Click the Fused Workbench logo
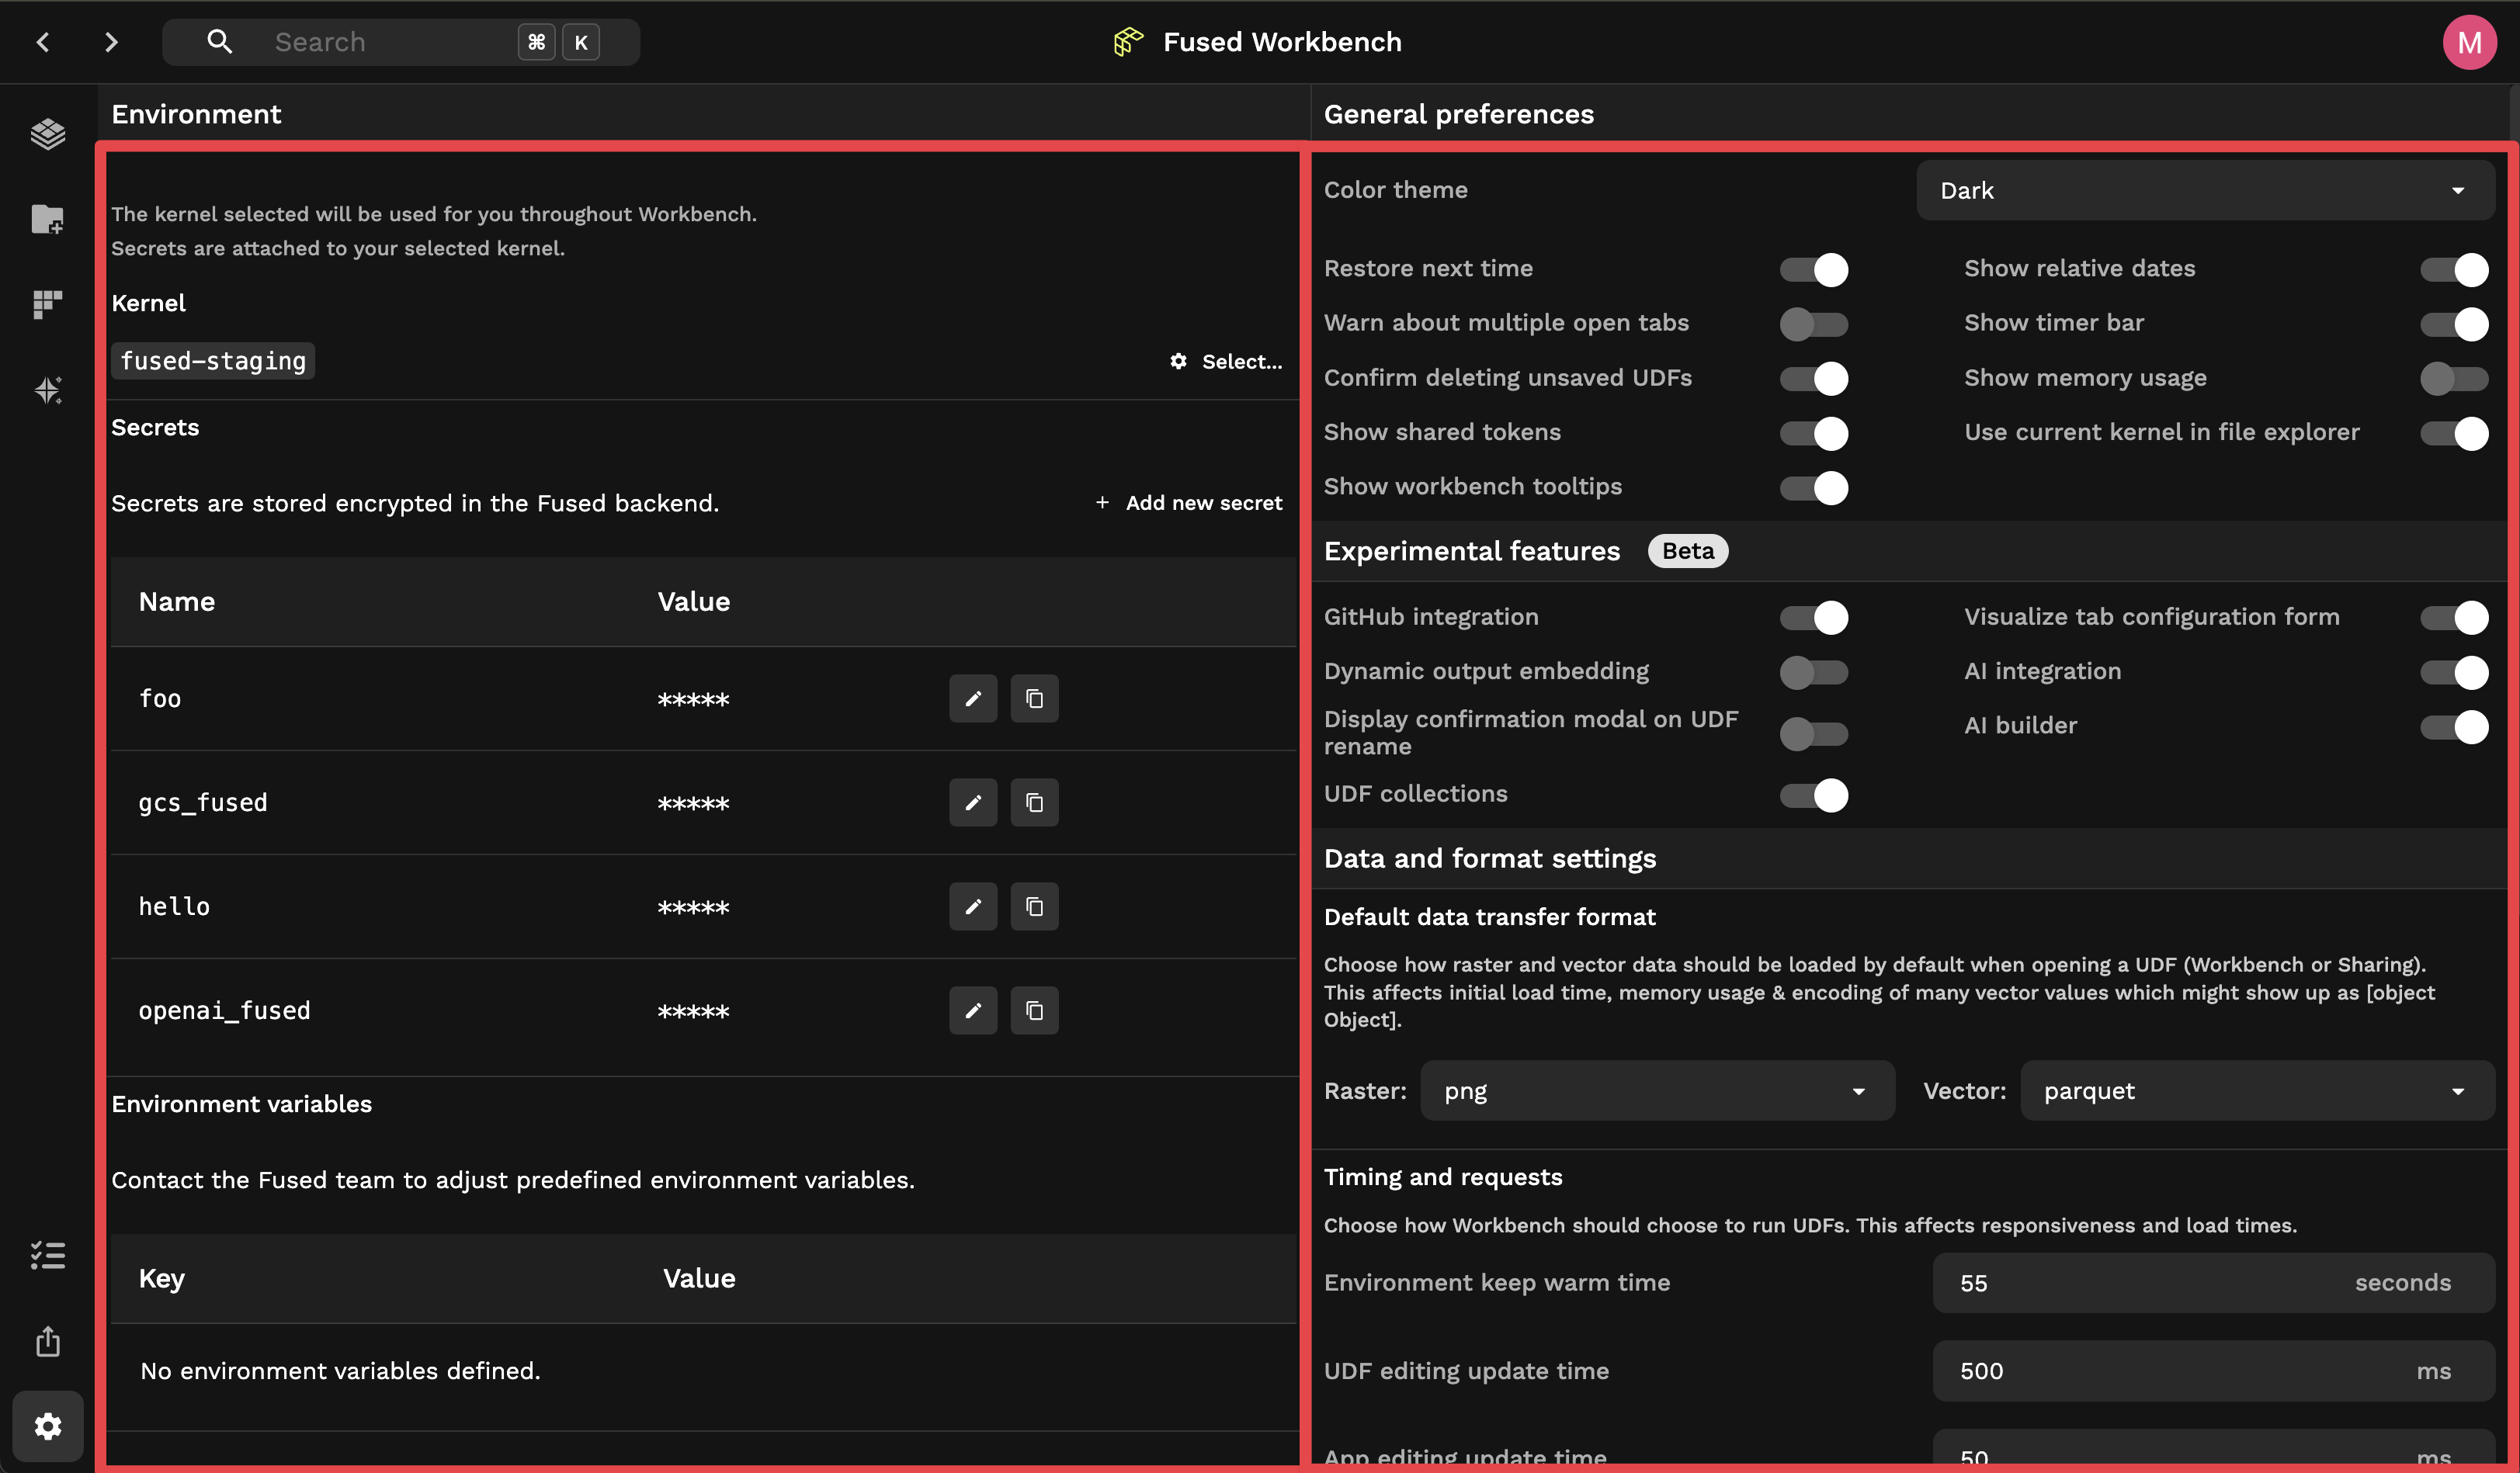 [x=1128, y=42]
